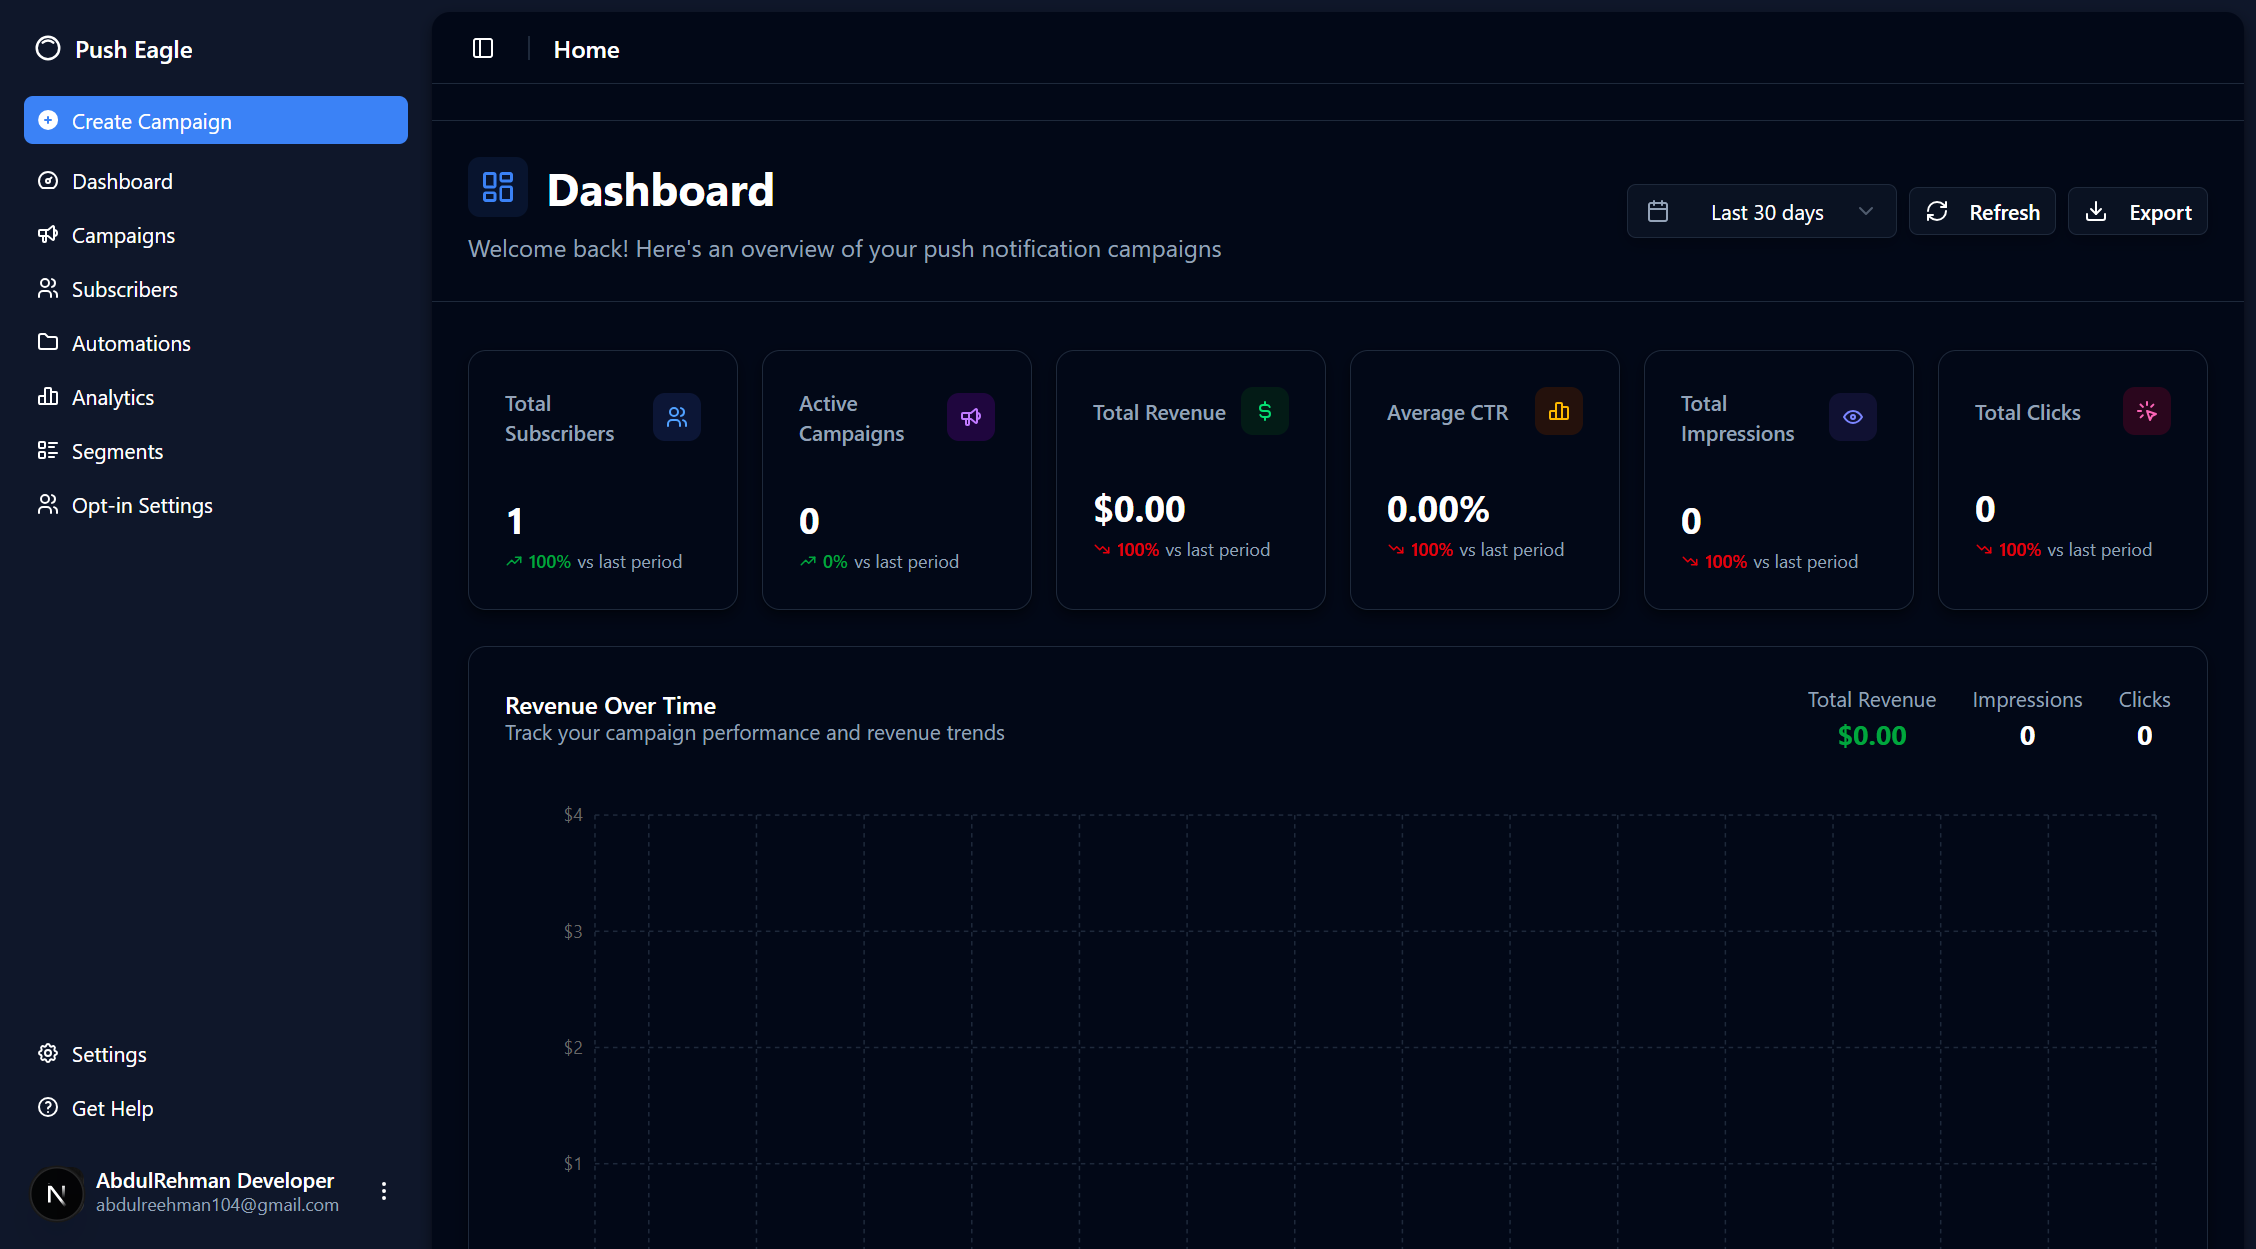Click the green $0.00 chart revenue total

pyautogui.click(x=1872, y=735)
